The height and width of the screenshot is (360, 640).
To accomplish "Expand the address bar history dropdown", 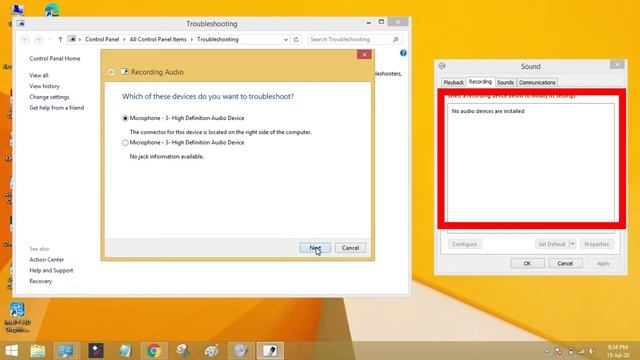I will tap(286, 40).
